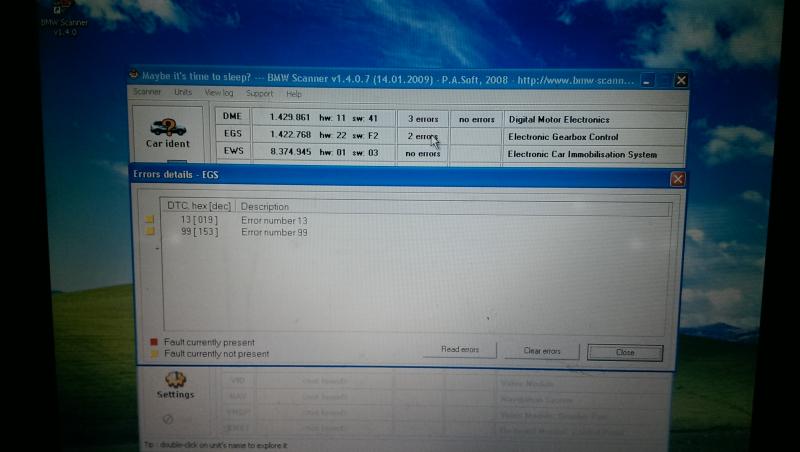Screen dimensions: 800x452
Task: Click Description column header
Action: tap(265, 207)
